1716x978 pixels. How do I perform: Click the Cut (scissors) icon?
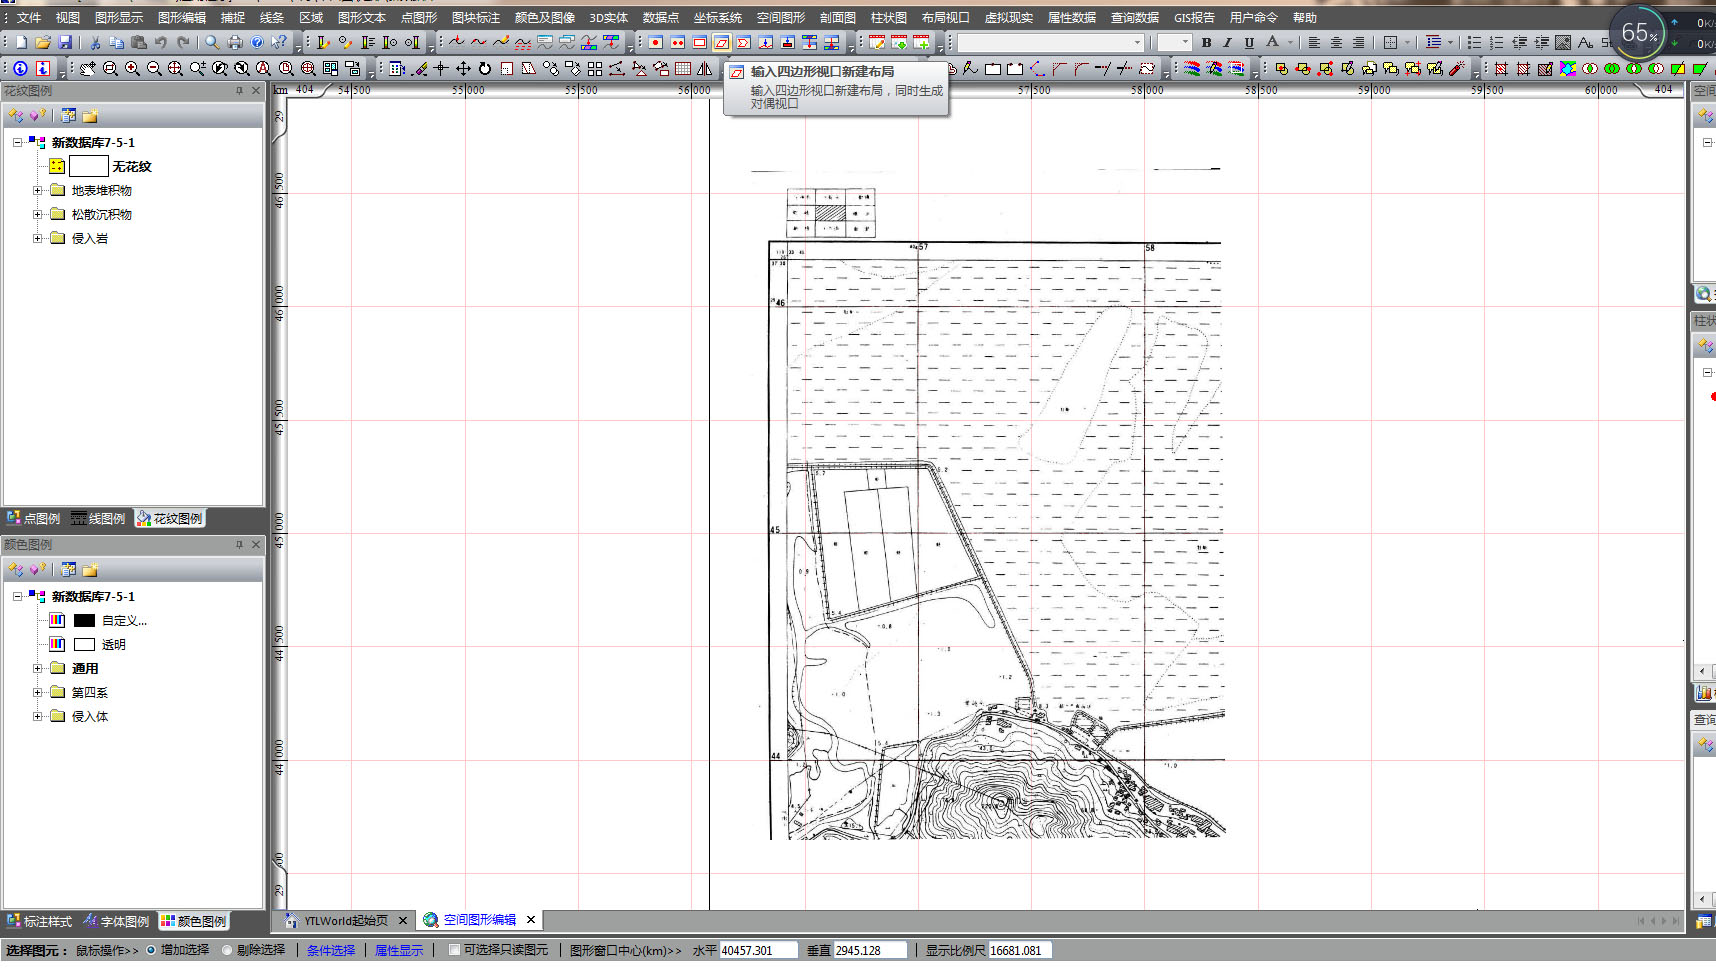pyautogui.click(x=95, y=43)
